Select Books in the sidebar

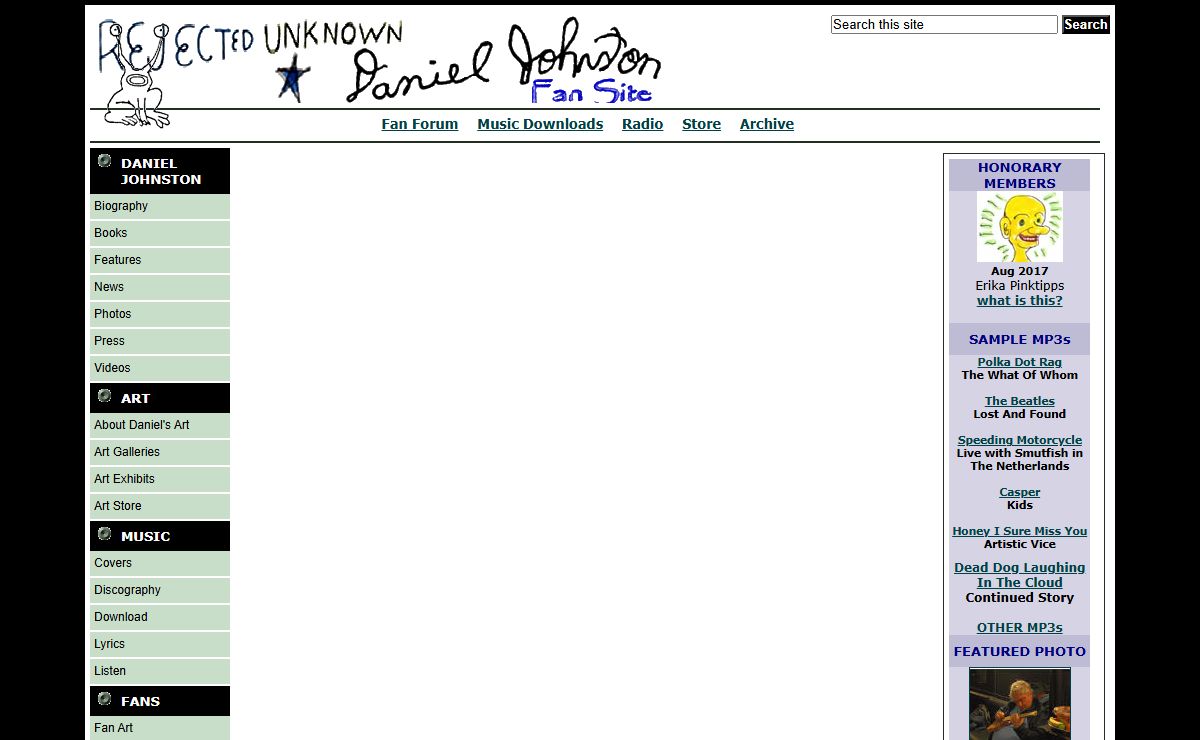pyautogui.click(x=160, y=233)
